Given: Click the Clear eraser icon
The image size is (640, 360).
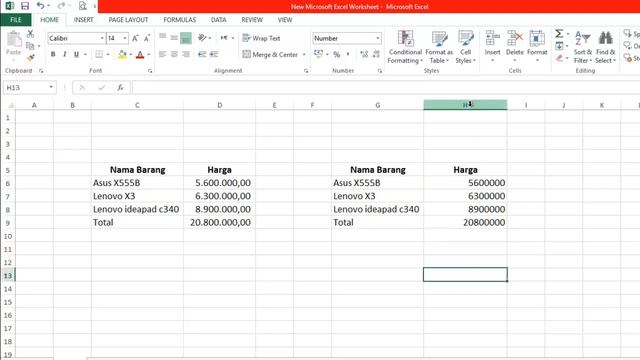Looking at the screenshot, I should 559,58.
